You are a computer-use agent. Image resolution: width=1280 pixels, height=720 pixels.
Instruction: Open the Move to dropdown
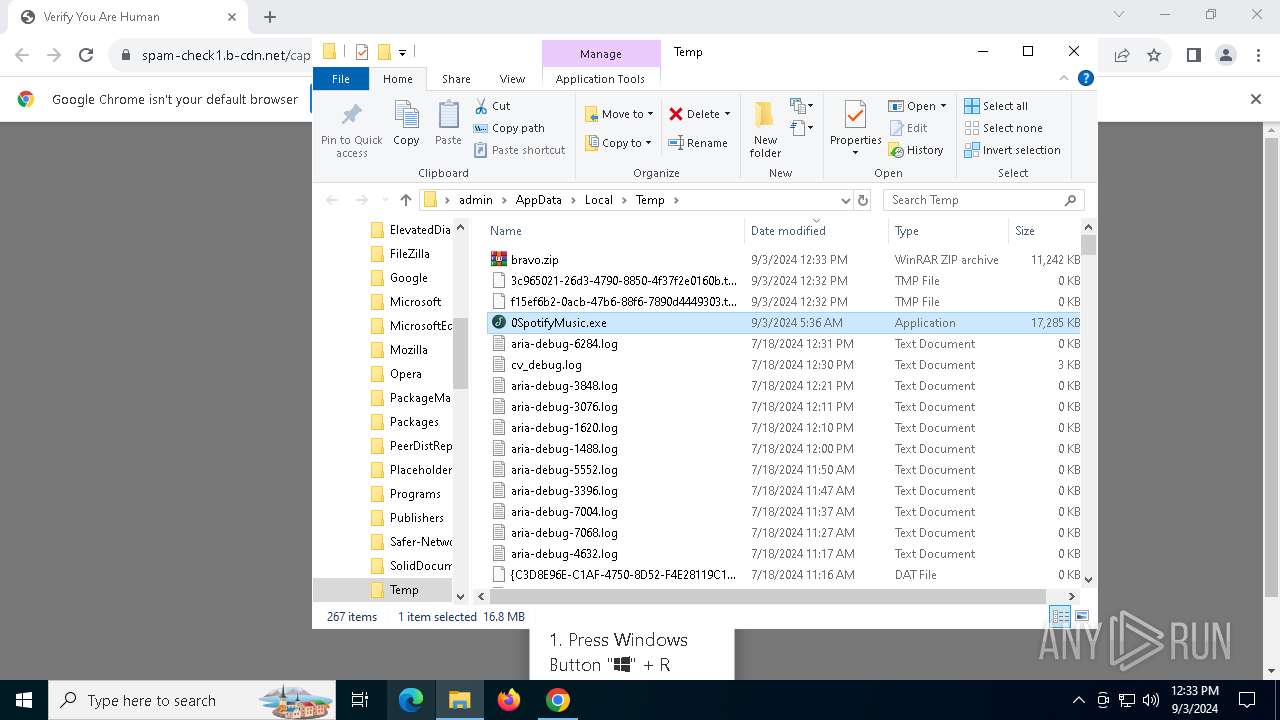click(619, 114)
